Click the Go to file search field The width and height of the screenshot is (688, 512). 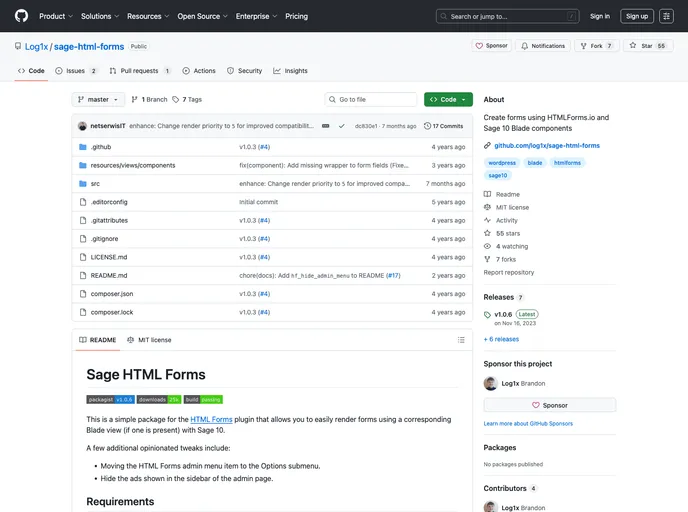pyautogui.click(x=371, y=100)
